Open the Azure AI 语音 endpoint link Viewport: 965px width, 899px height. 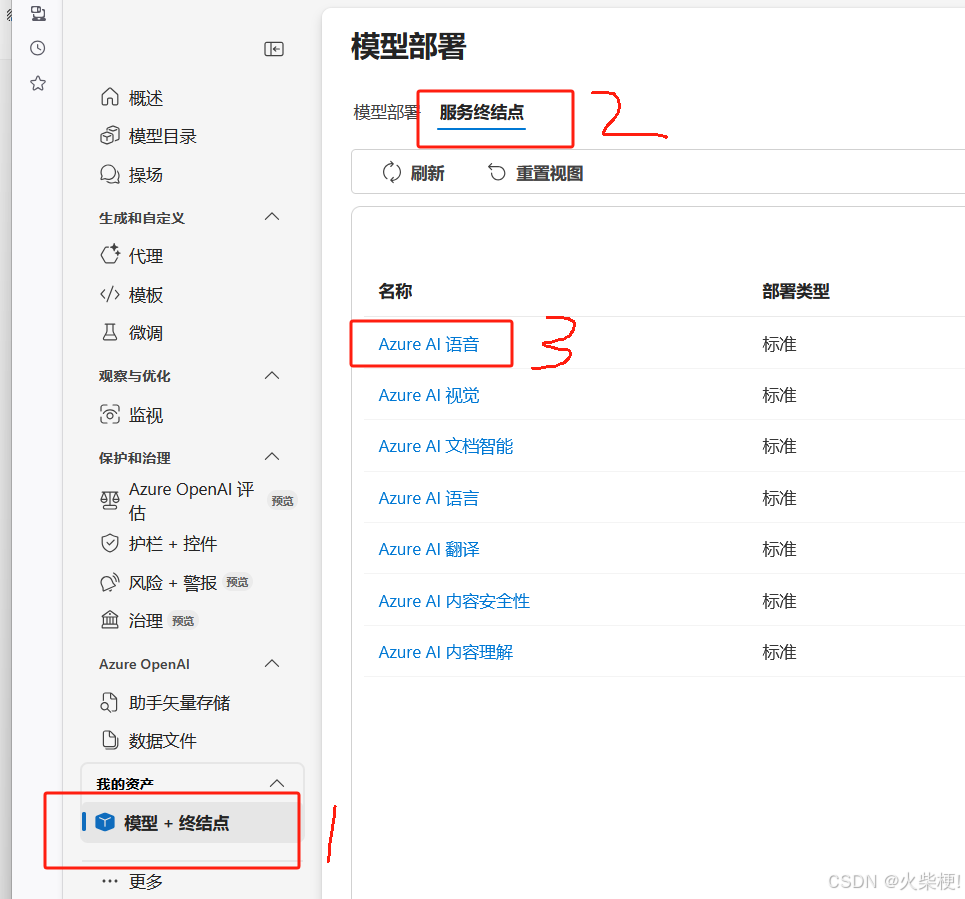[x=429, y=344]
